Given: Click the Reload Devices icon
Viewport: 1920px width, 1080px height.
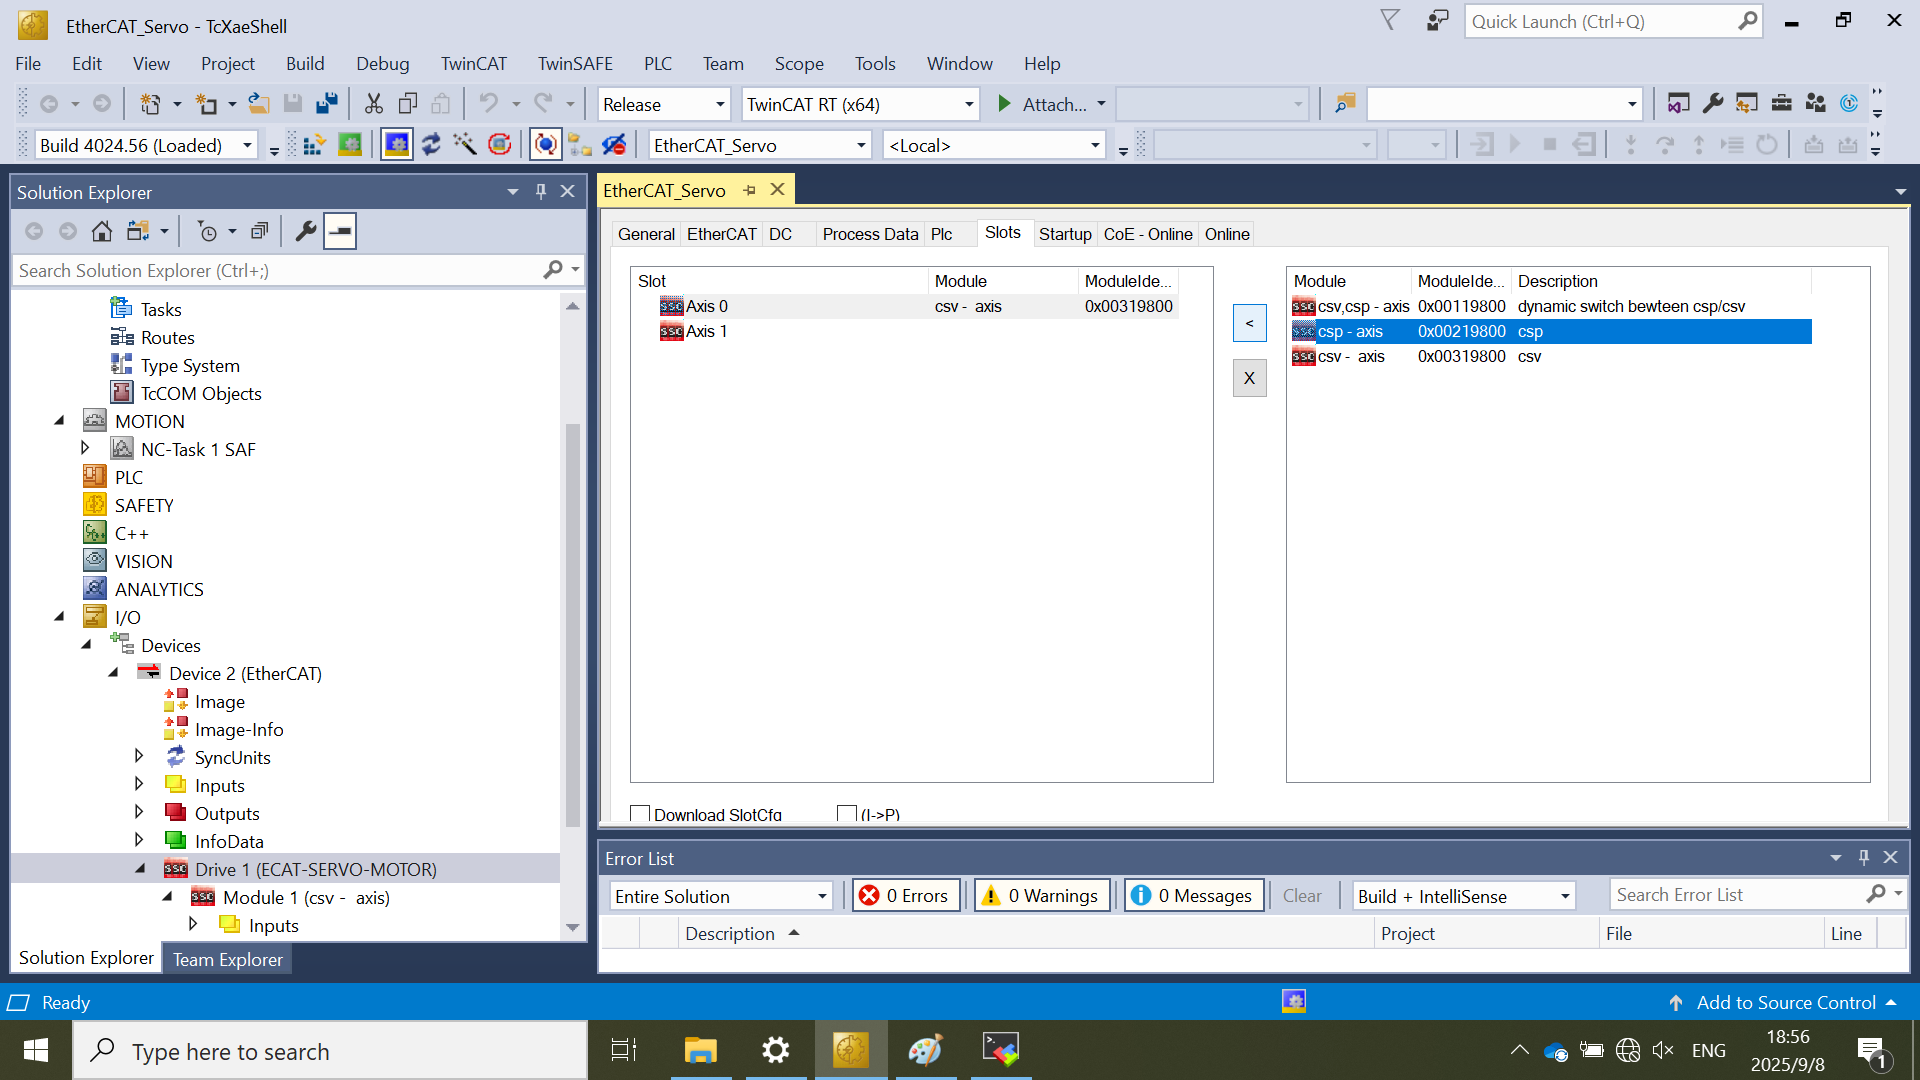Looking at the screenshot, I should 431,145.
